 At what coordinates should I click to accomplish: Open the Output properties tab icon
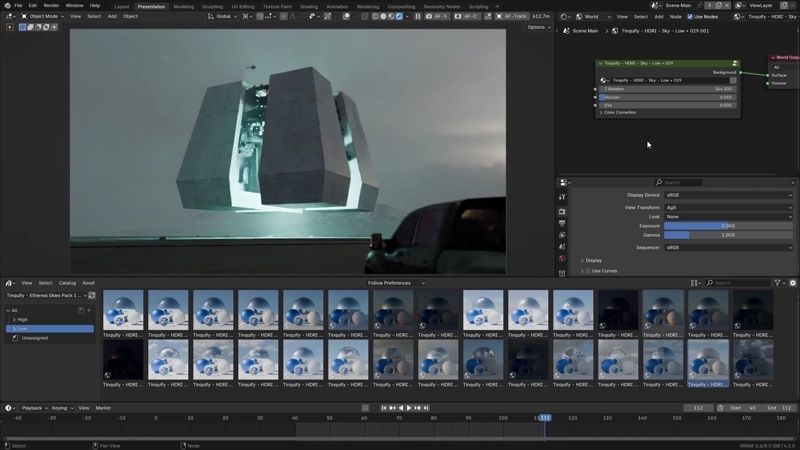[x=562, y=223]
